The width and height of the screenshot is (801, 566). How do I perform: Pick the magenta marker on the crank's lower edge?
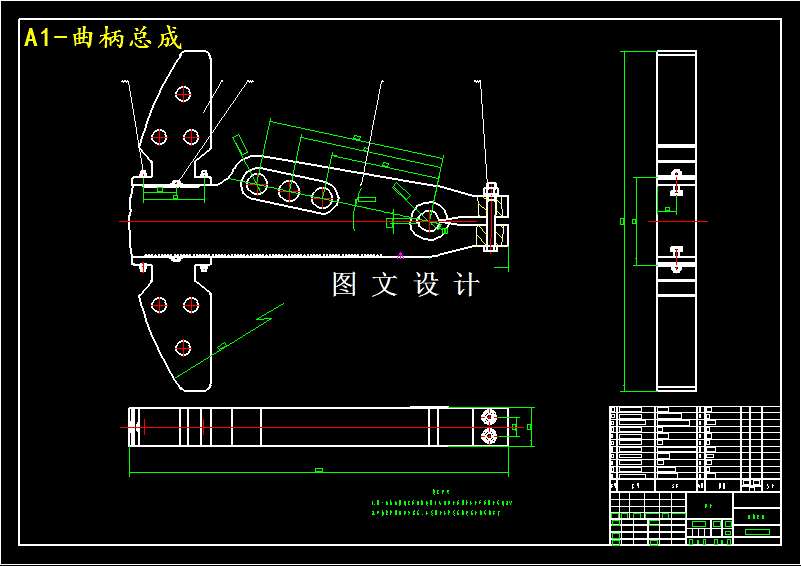(x=400, y=255)
